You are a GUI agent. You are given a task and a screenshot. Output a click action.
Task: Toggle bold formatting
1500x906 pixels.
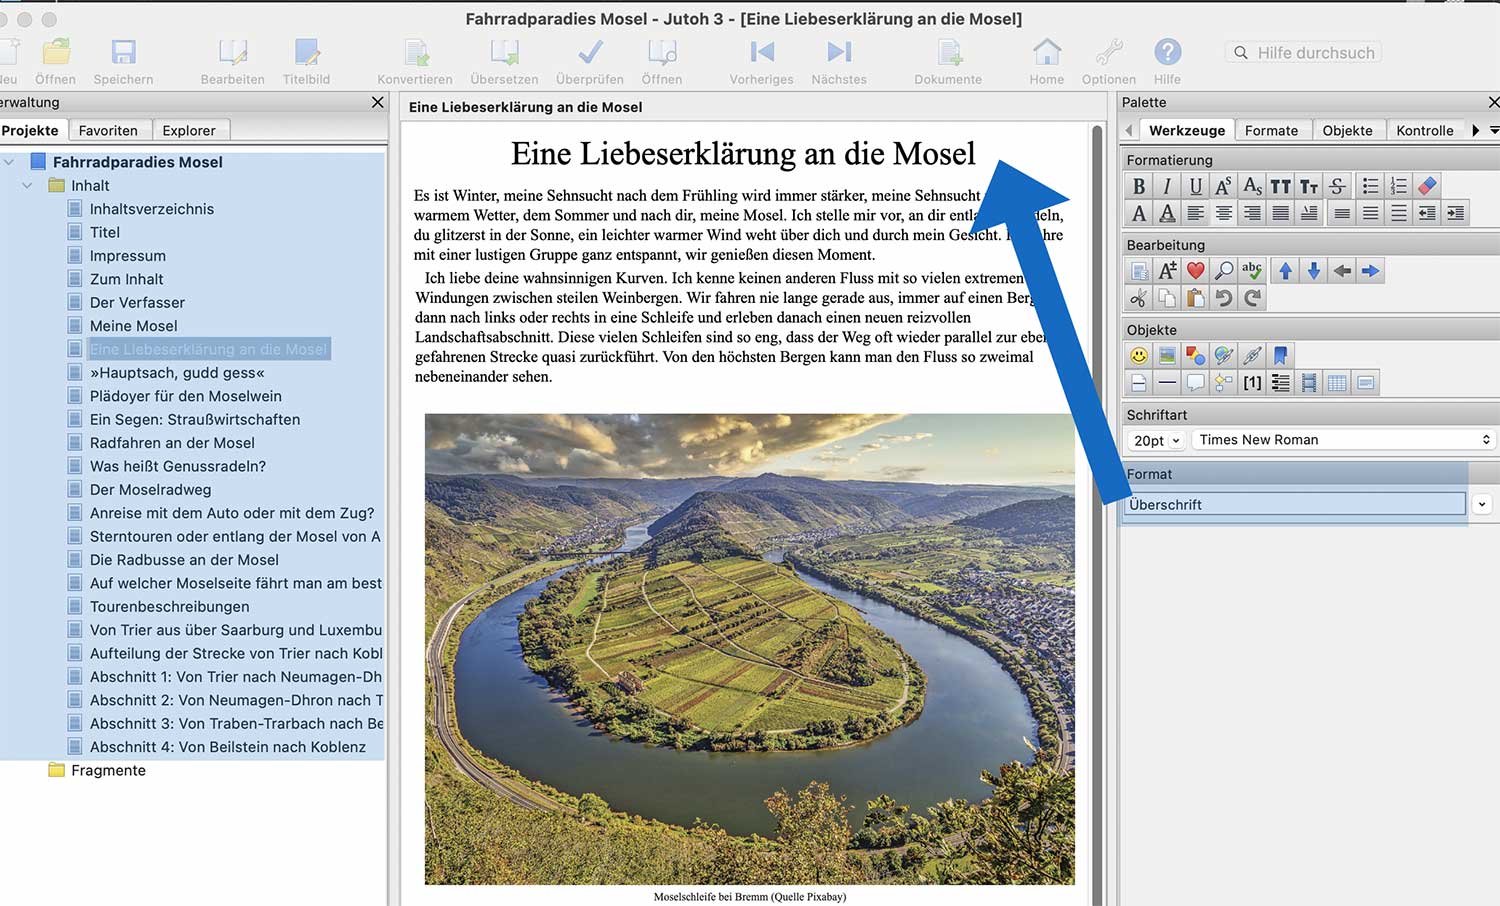click(x=1138, y=186)
